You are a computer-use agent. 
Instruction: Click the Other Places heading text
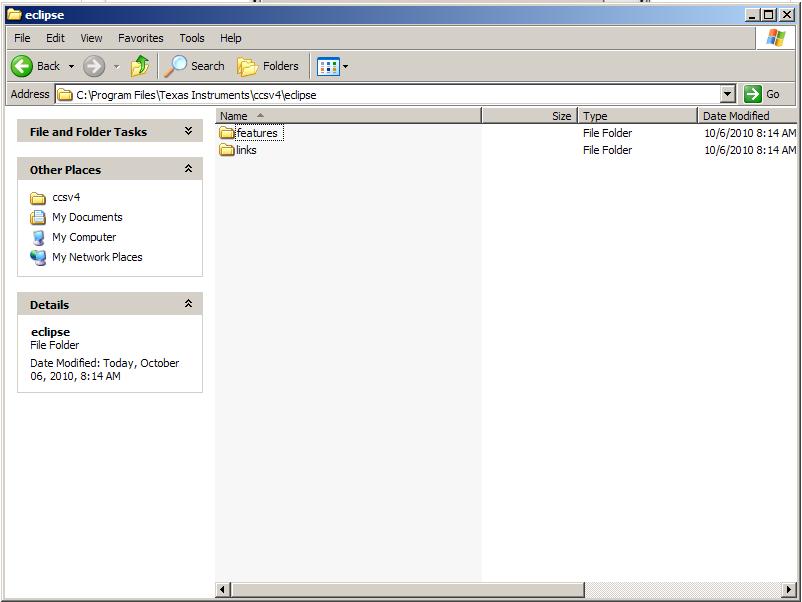tap(65, 170)
